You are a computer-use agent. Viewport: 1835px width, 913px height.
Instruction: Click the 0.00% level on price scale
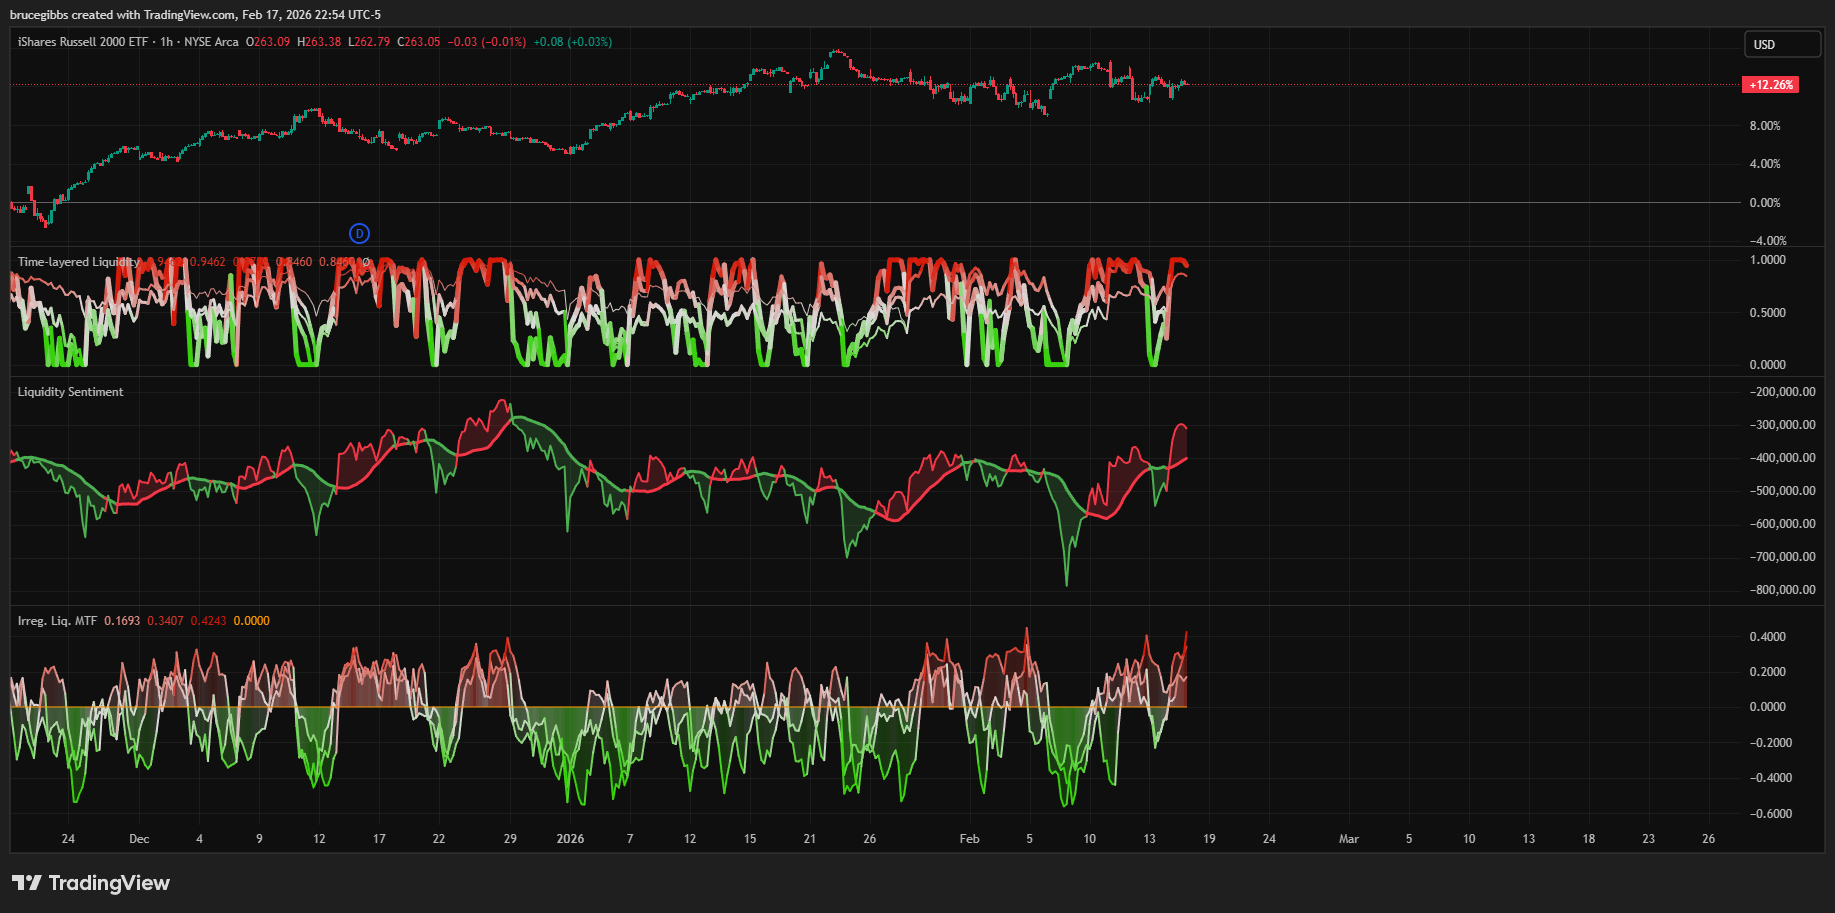tap(1764, 203)
